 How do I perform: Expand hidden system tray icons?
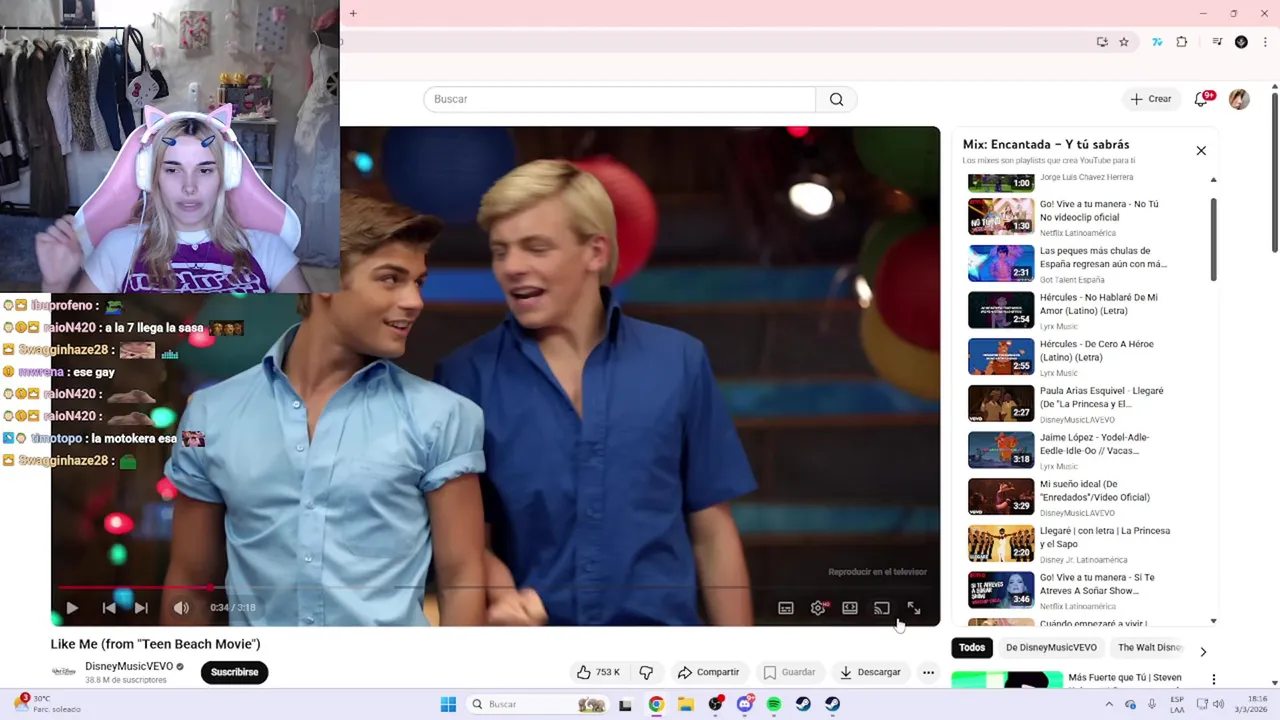[x=1108, y=704]
